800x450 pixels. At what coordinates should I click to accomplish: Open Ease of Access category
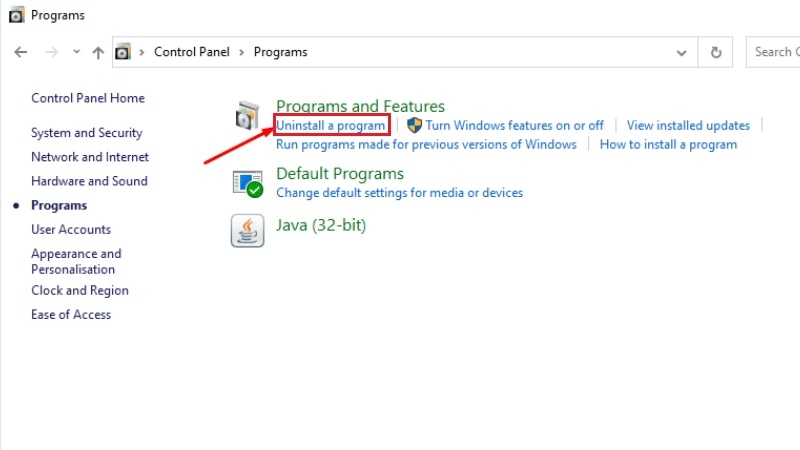tap(71, 315)
